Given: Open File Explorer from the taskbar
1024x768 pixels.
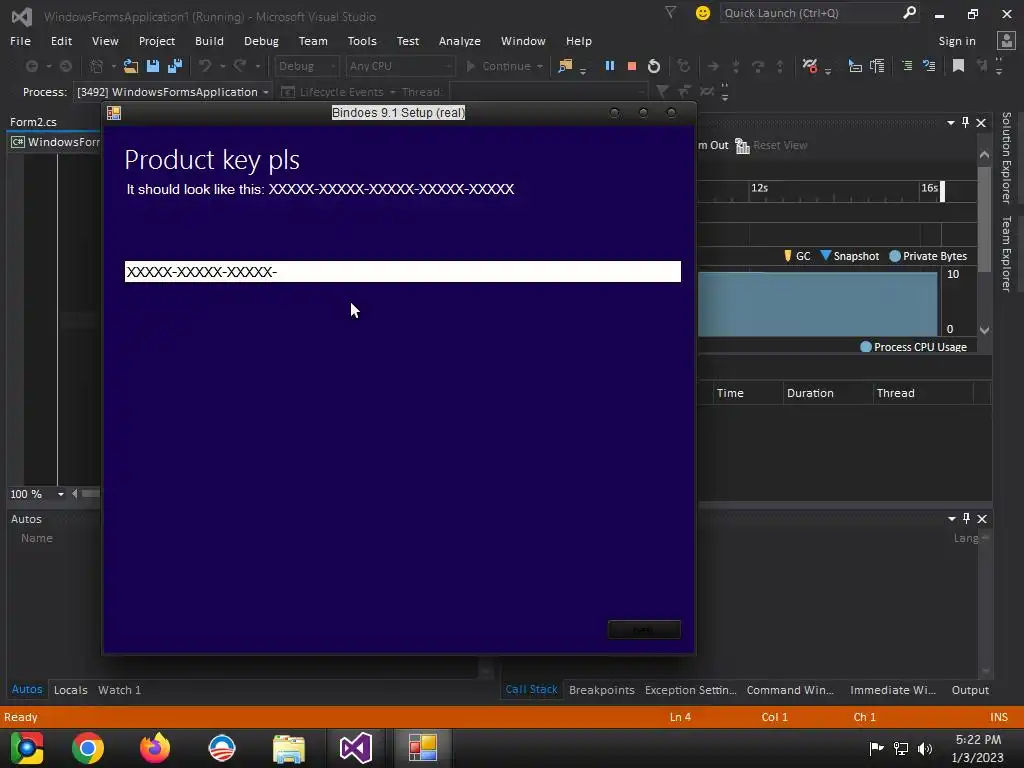Looking at the screenshot, I should pyautogui.click(x=289, y=748).
